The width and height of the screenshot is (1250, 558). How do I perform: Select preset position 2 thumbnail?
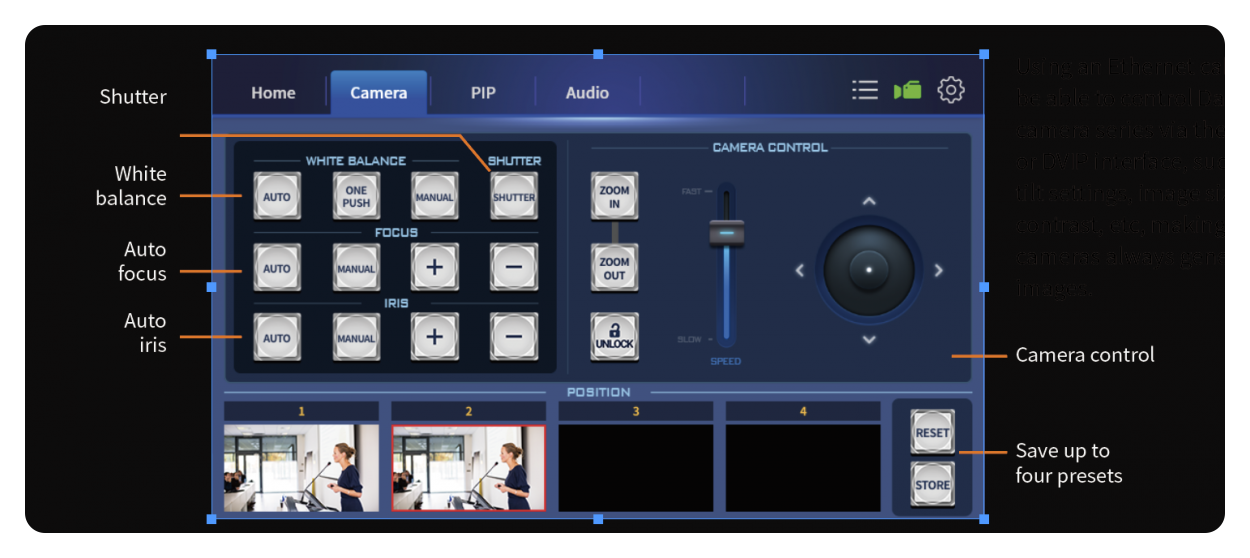(x=469, y=467)
